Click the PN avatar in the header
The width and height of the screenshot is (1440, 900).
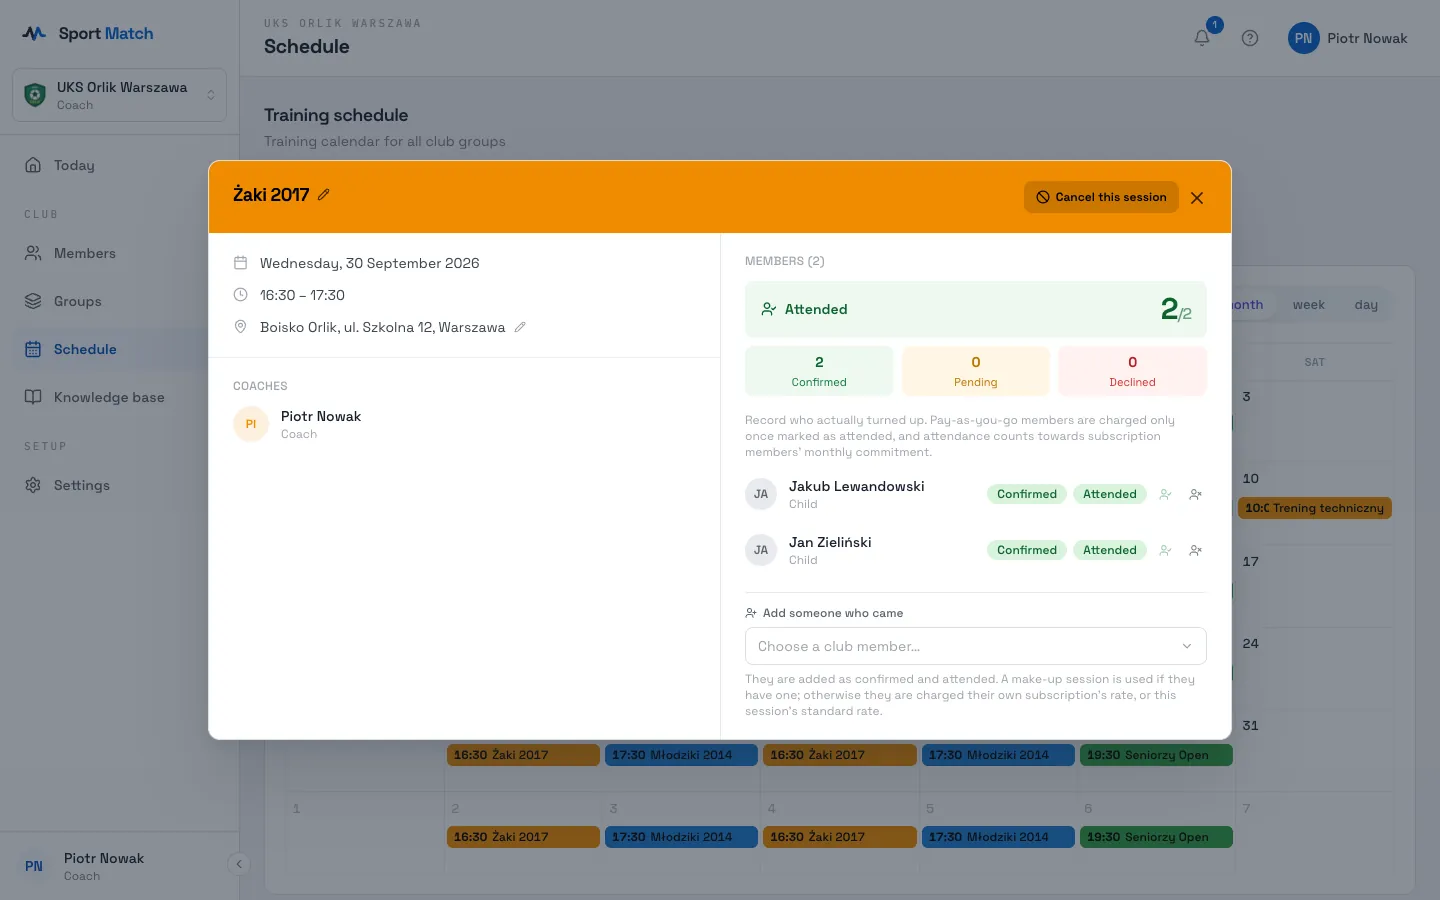(x=1303, y=38)
